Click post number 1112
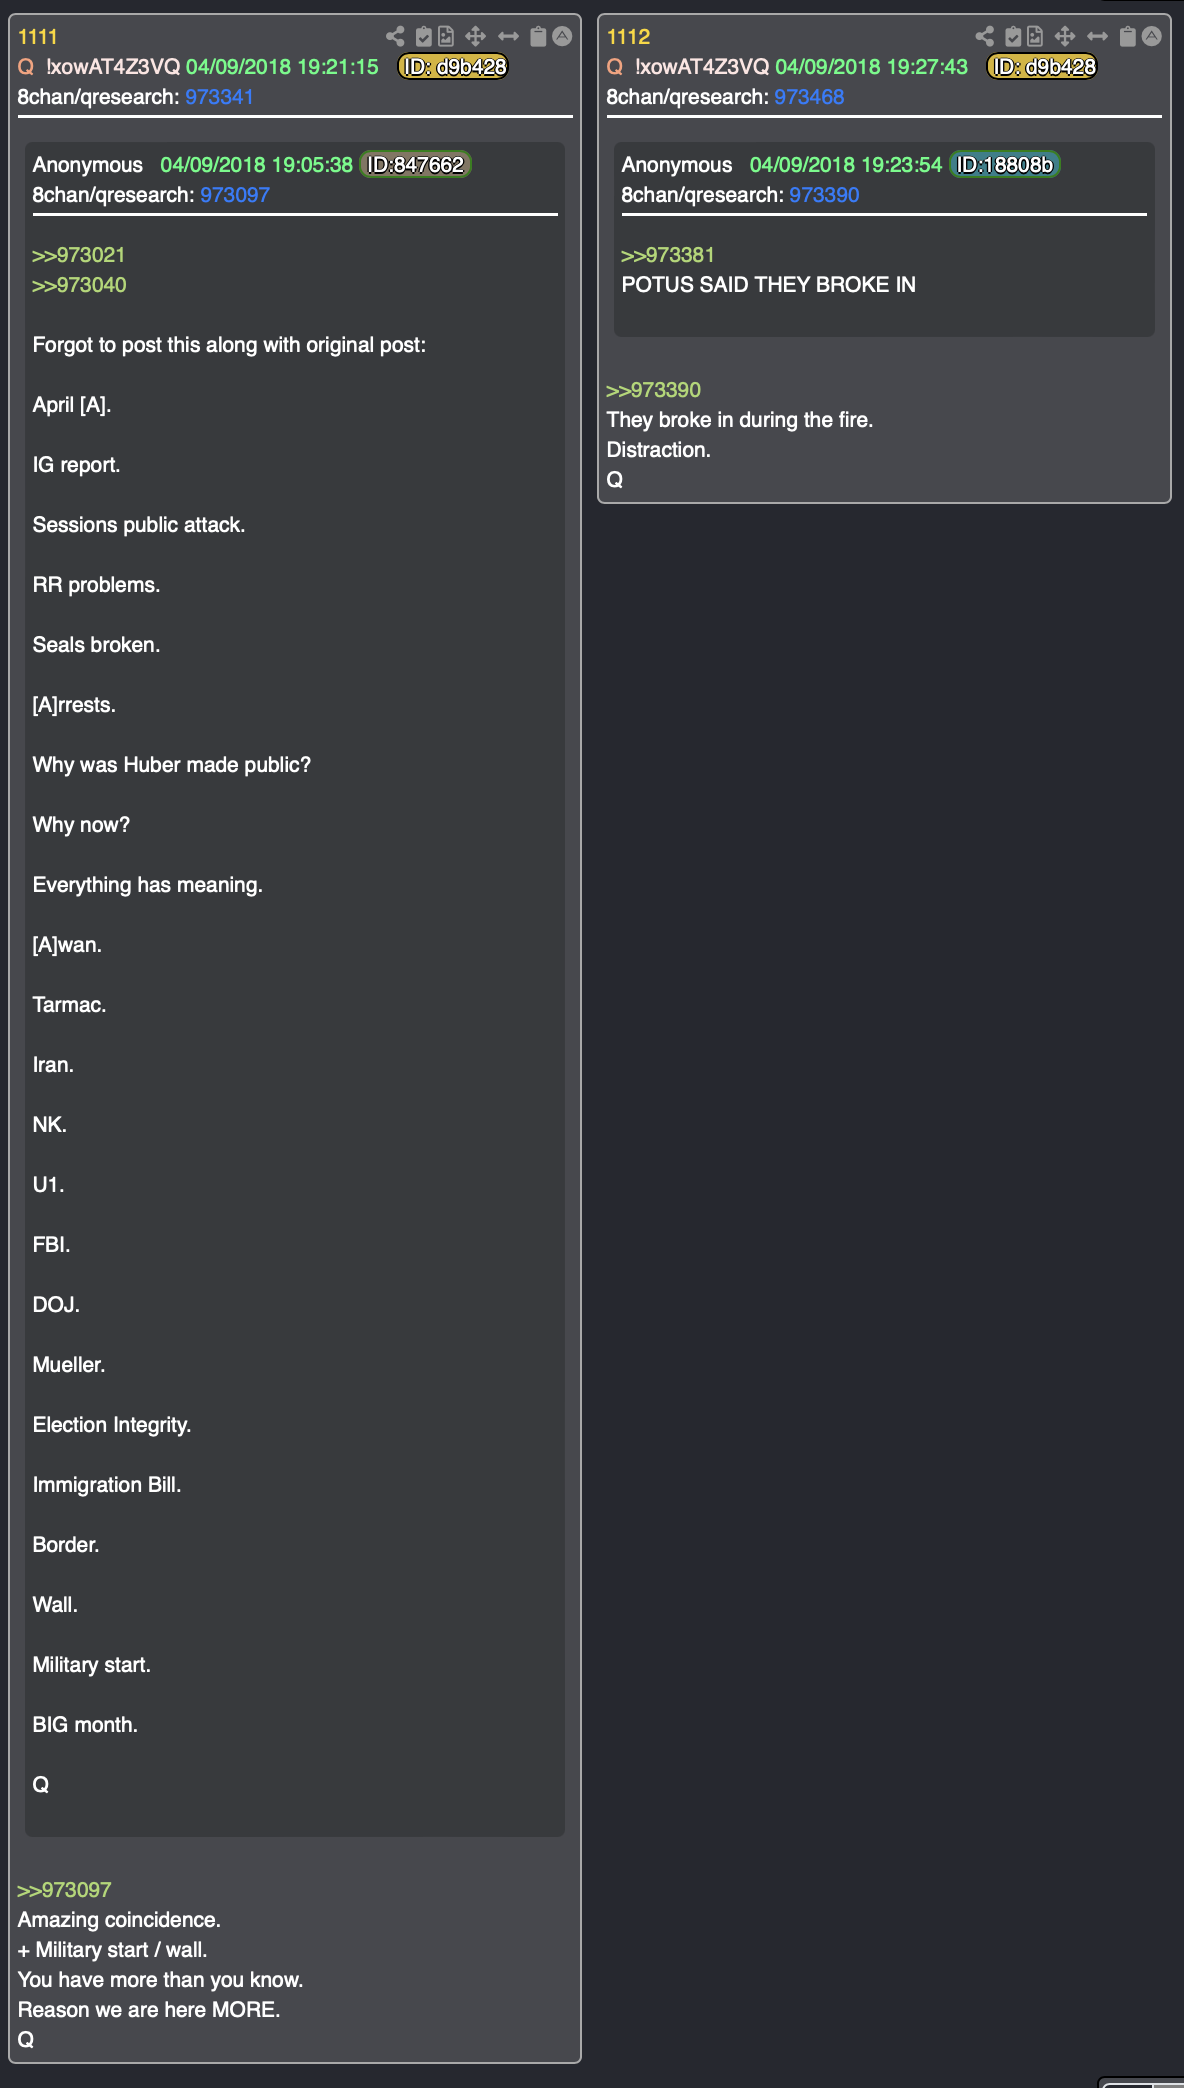Screen dimensions: 1184x2088 coord(628,37)
